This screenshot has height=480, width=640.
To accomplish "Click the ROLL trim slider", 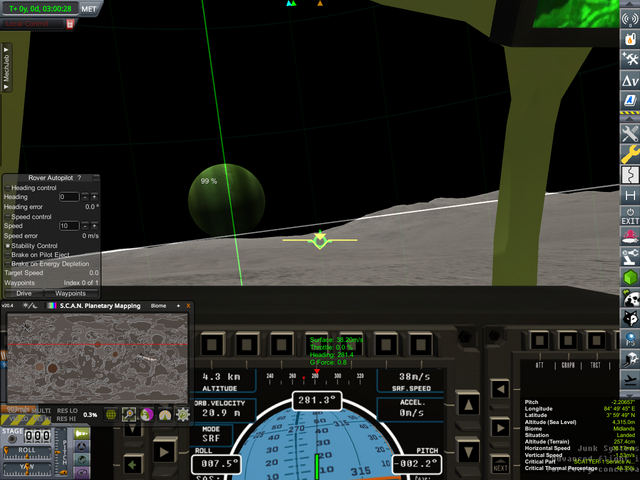I will coord(27,453).
